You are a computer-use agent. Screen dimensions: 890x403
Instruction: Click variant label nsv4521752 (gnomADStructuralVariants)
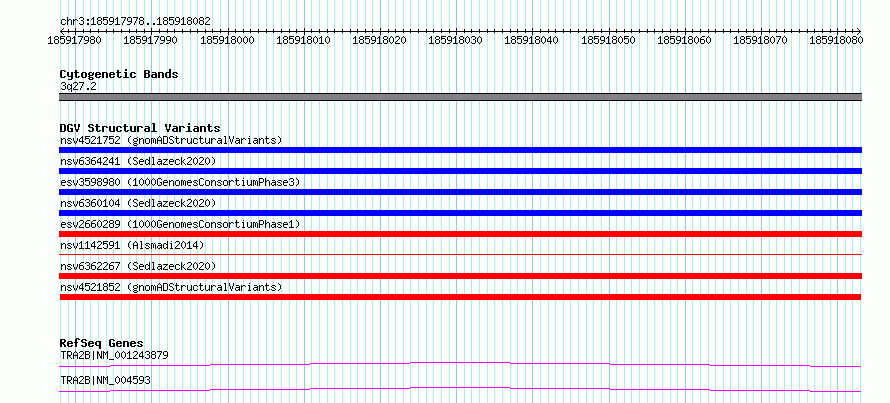[171, 140]
